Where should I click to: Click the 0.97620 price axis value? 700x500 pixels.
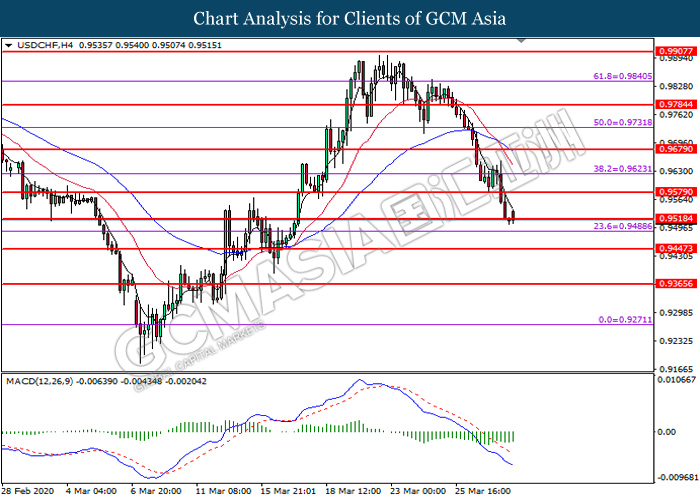(677, 115)
